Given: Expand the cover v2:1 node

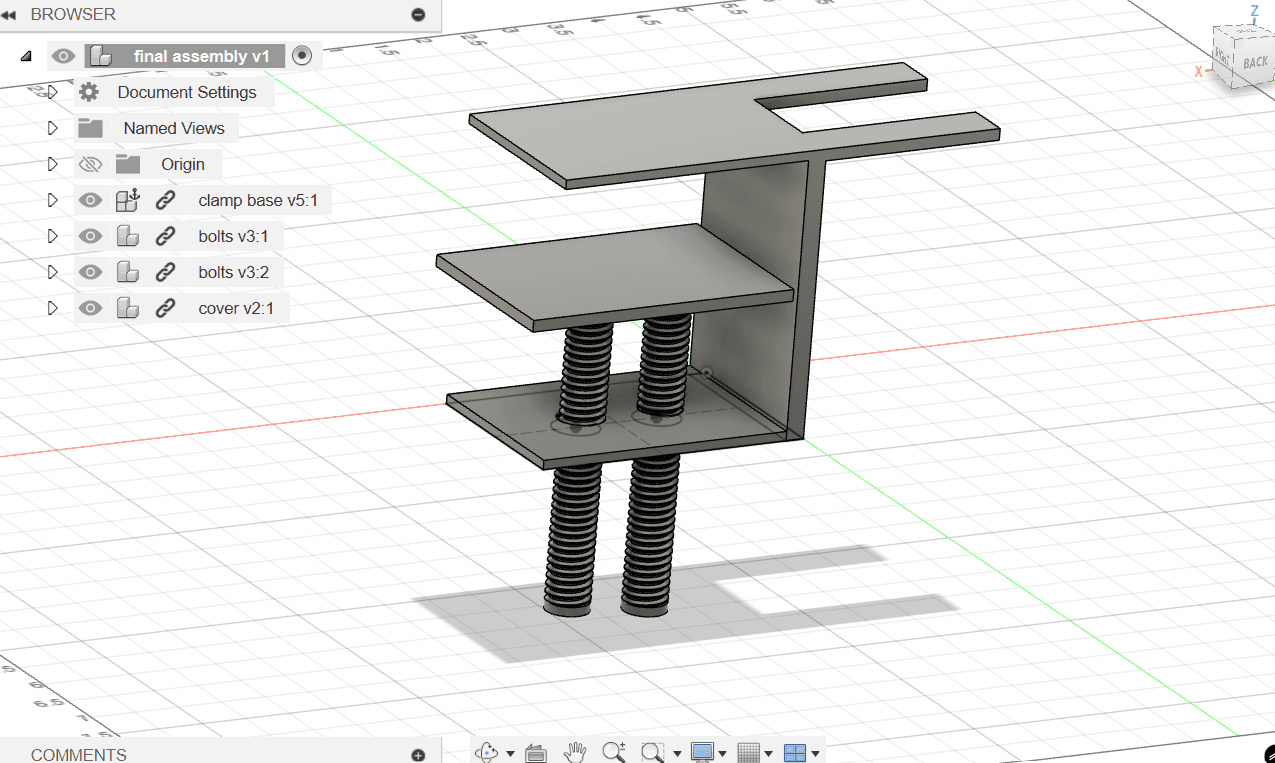Looking at the screenshot, I should (52, 308).
